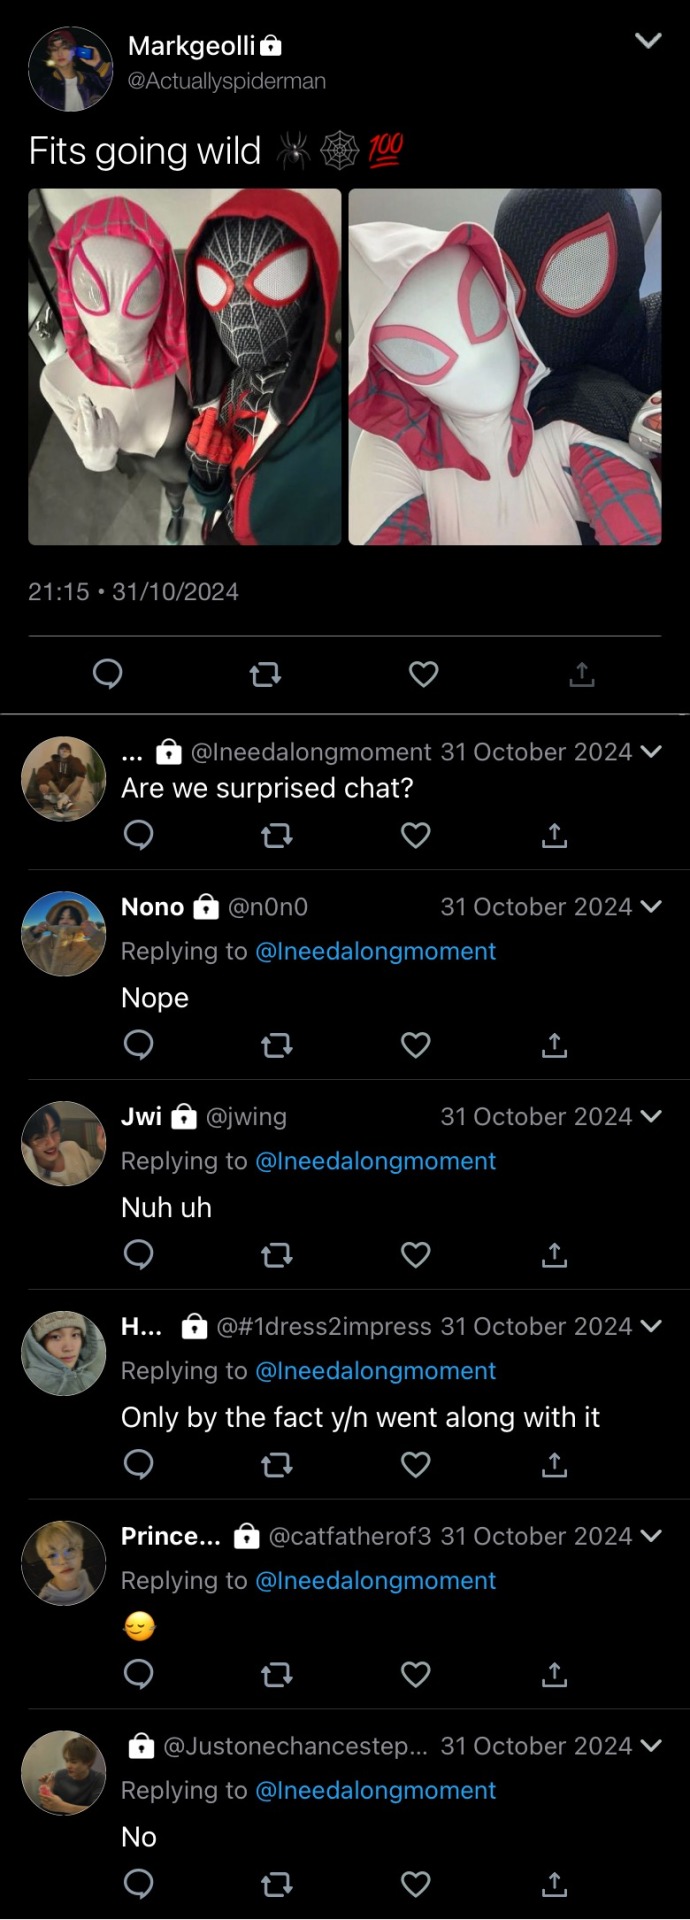The height and width of the screenshot is (1920, 690).
Task: Open dropdown chevron on Jwi's reply
Action: (651, 1116)
